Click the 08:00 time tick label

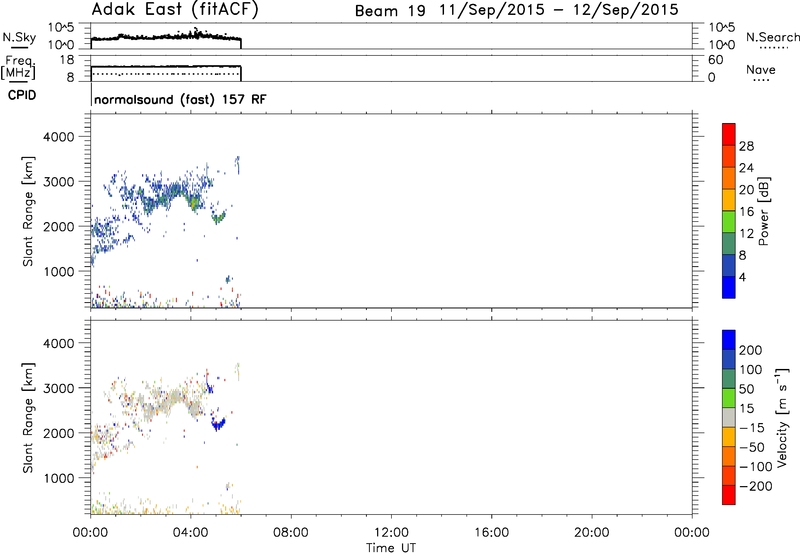tap(291, 533)
